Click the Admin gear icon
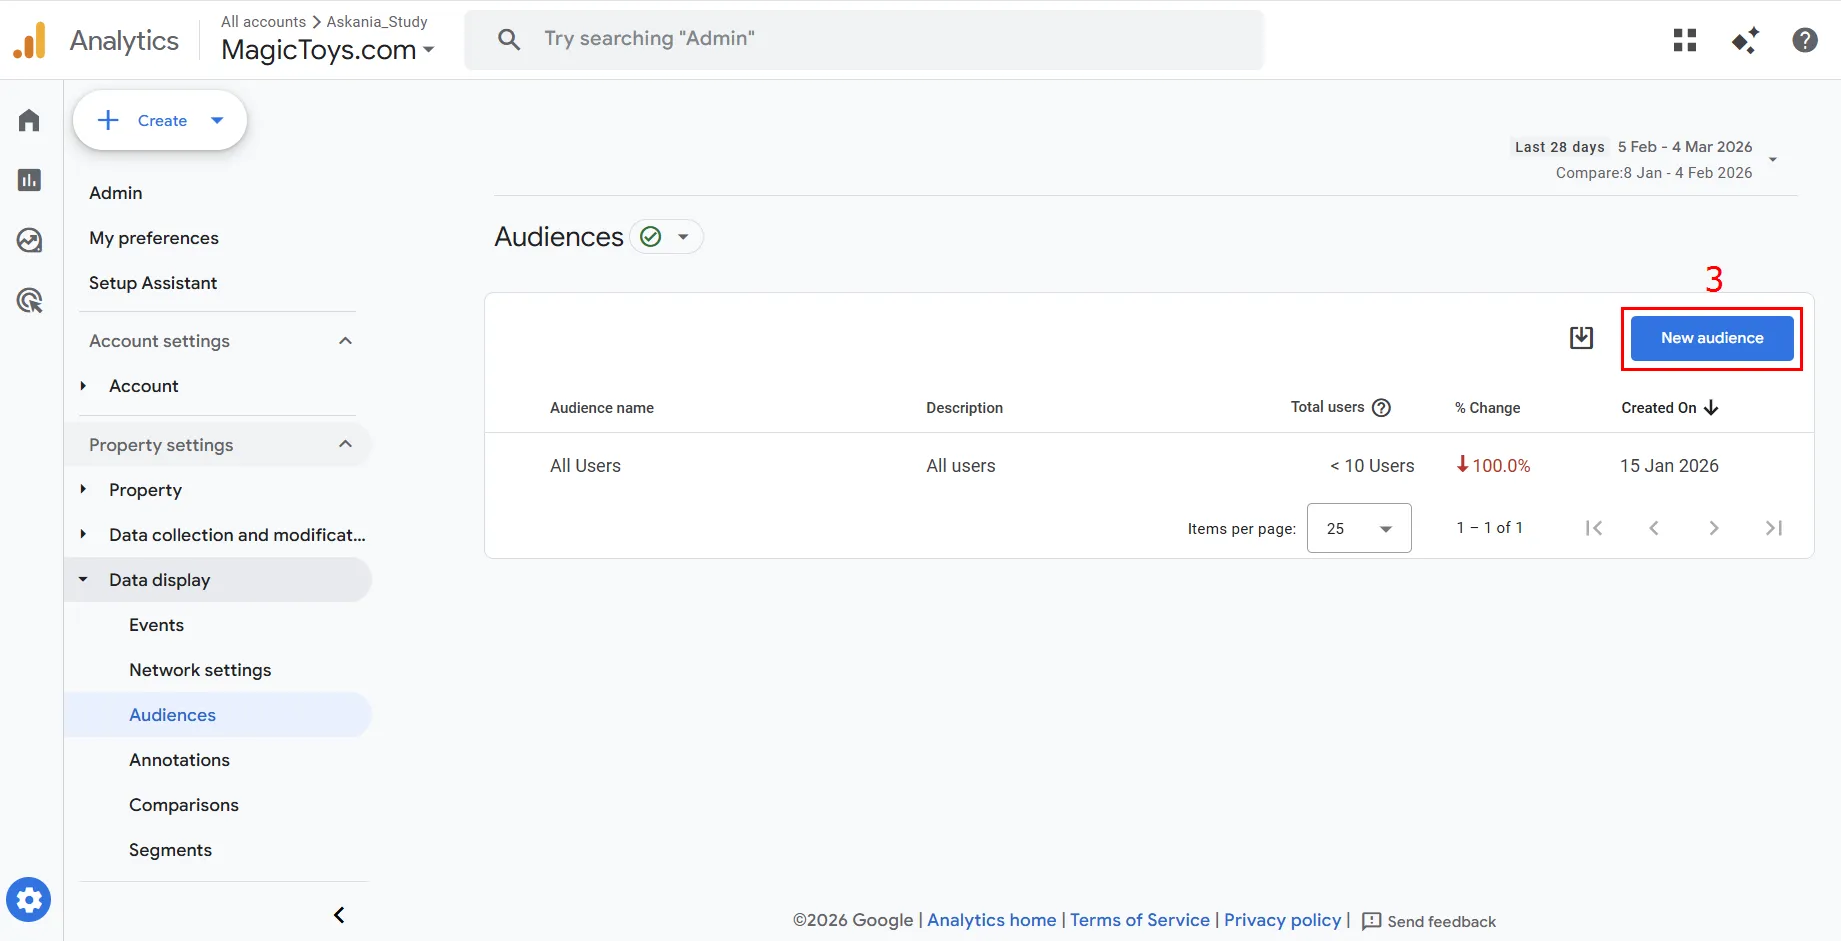The image size is (1841, 941). (29, 900)
